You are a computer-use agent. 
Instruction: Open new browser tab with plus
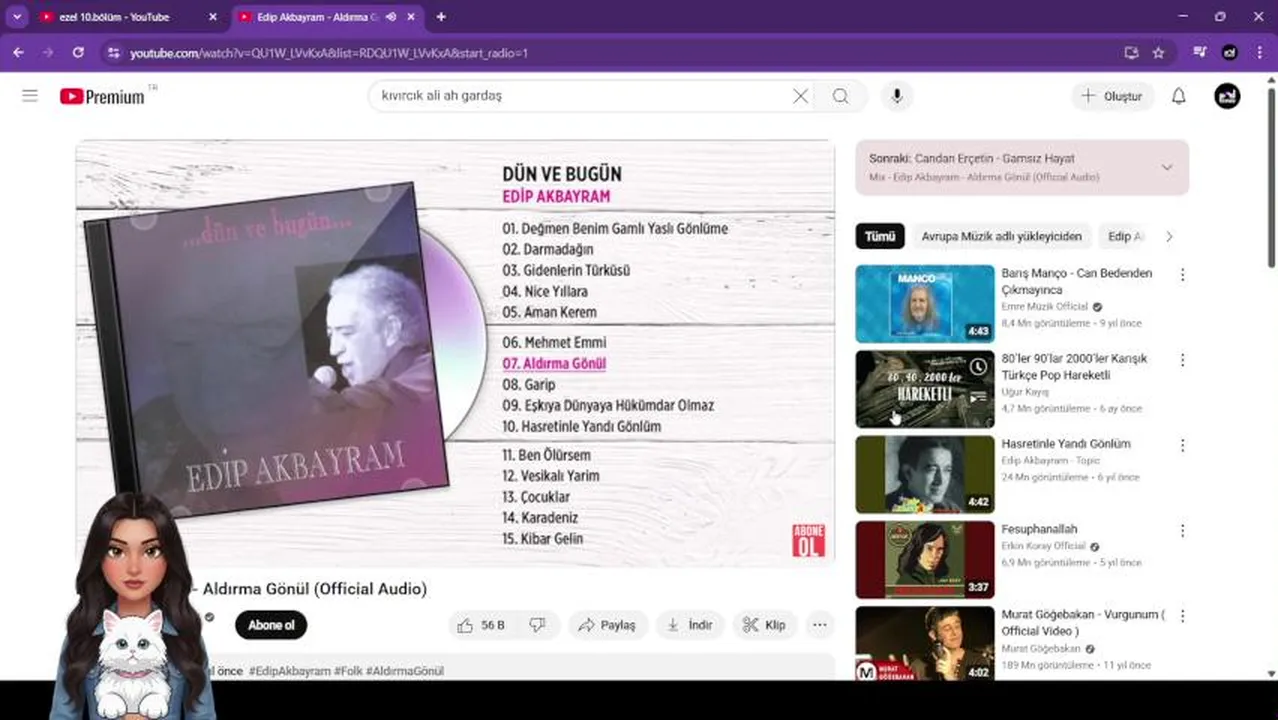(441, 17)
